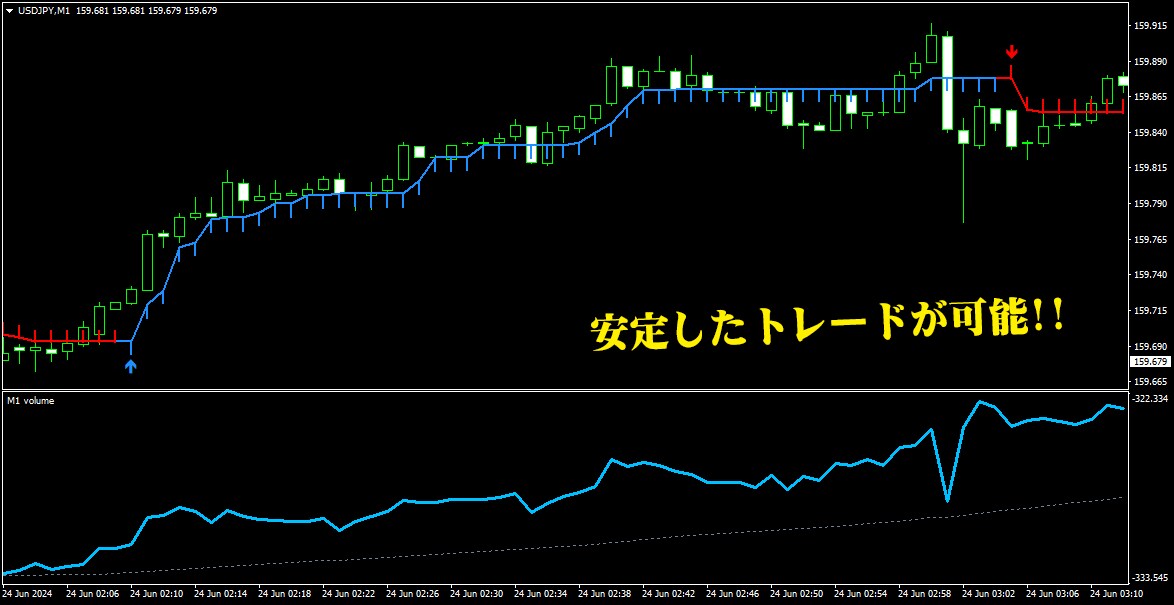Expand the USDJPY,M1 chart title triangle
This screenshot has width=1174, height=605.
(x=9, y=12)
